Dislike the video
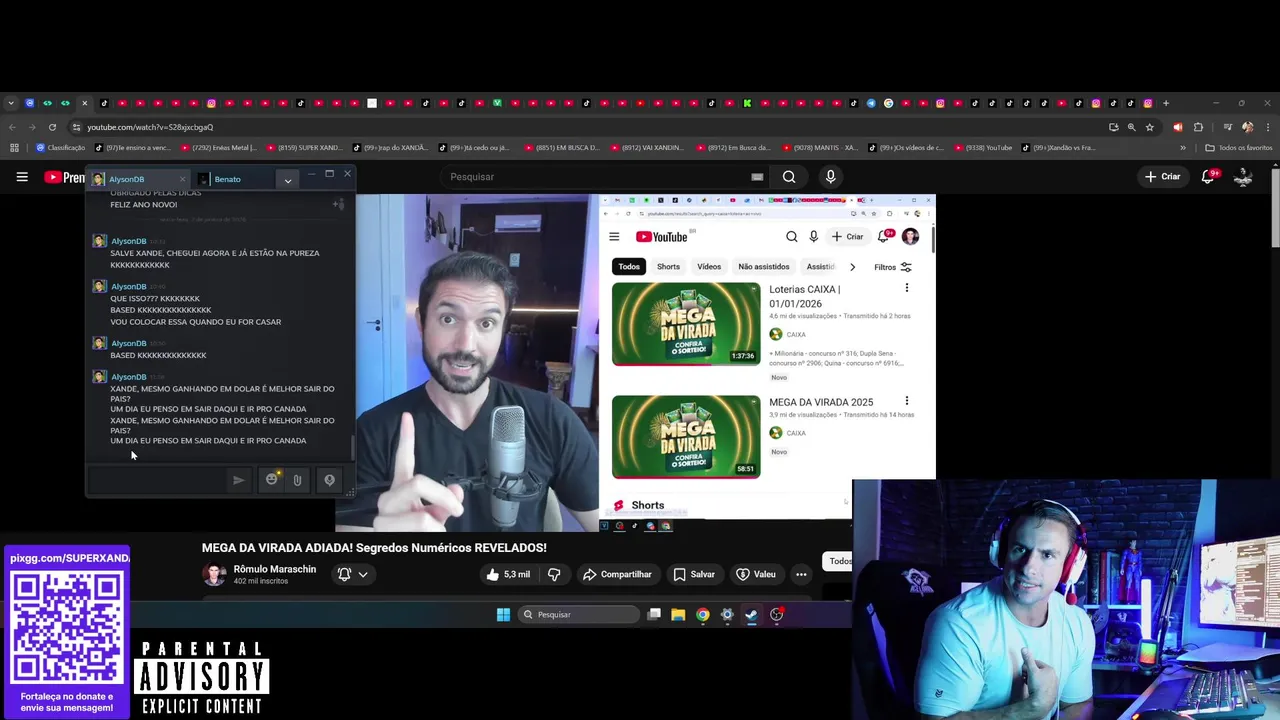This screenshot has width=1280, height=720. coord(554,574)
